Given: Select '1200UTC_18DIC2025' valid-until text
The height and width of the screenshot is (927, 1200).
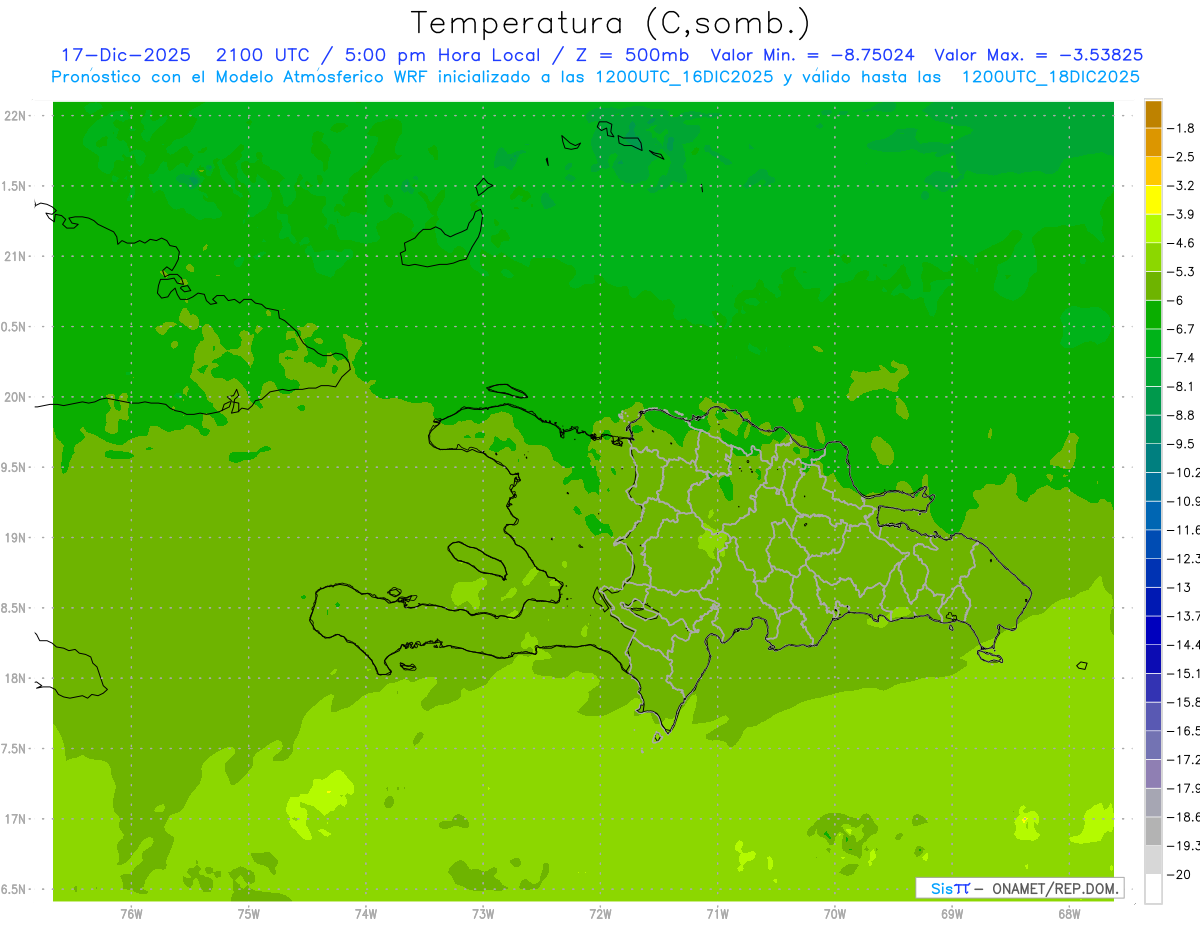Looking at the screenshot, I should click(1050, 77).
